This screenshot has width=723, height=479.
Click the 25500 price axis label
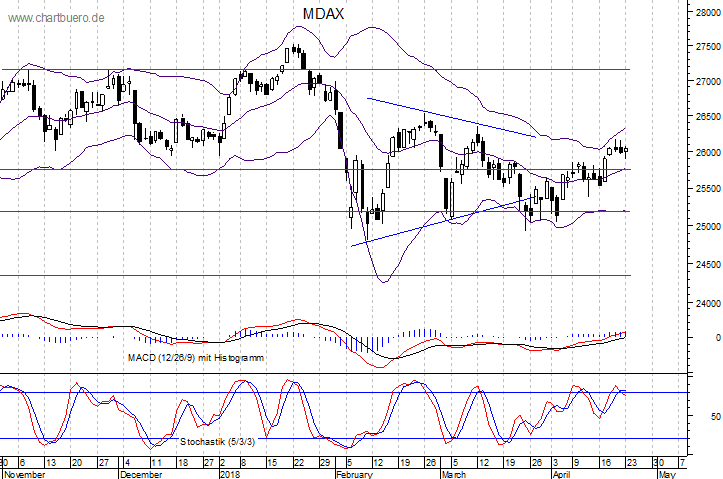point(708,189)
